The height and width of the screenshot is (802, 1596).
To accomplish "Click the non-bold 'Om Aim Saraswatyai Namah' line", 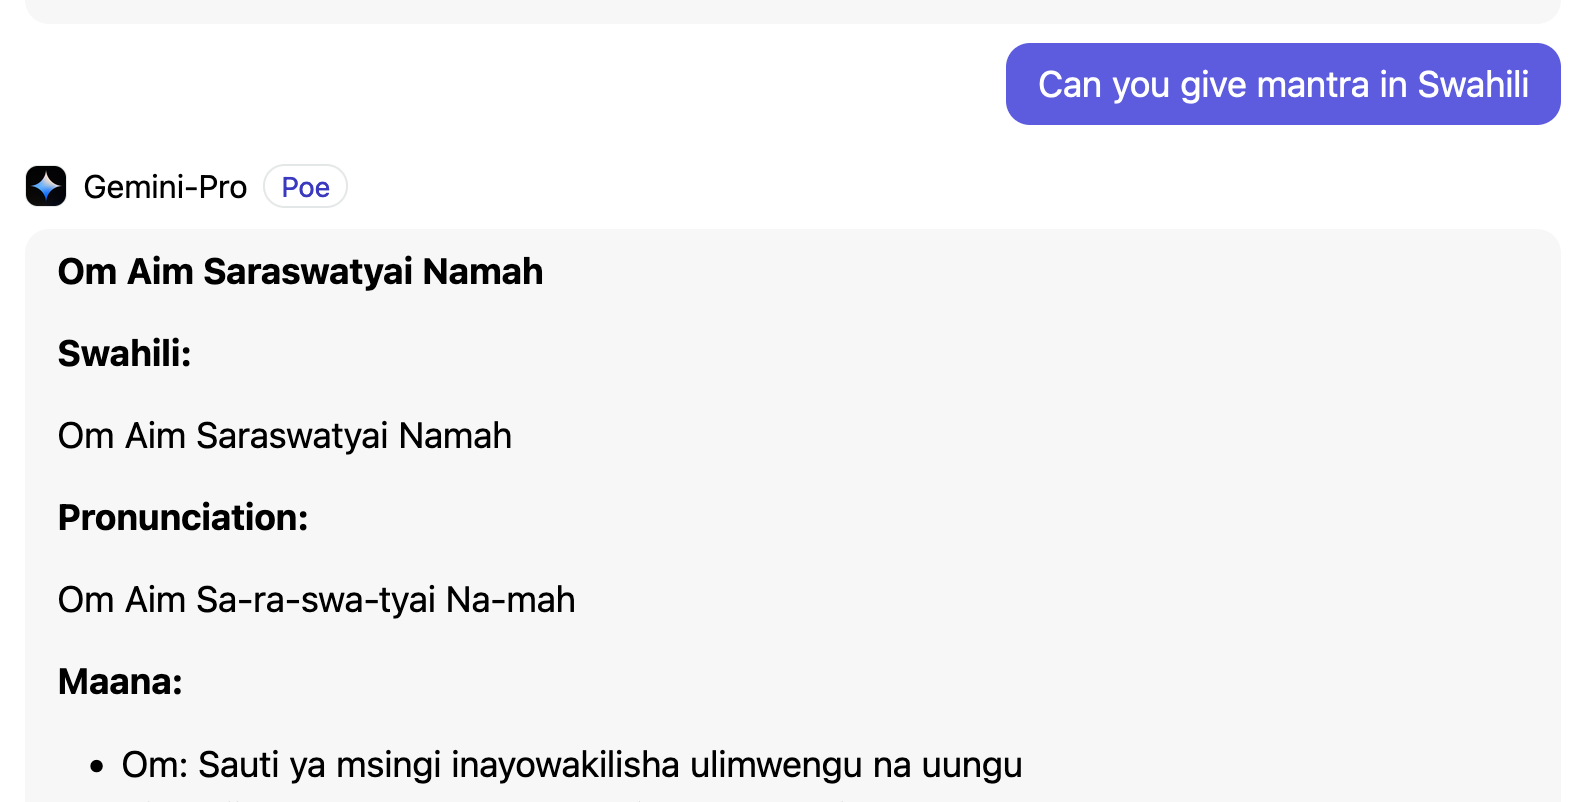I will [x=285, y=436].
